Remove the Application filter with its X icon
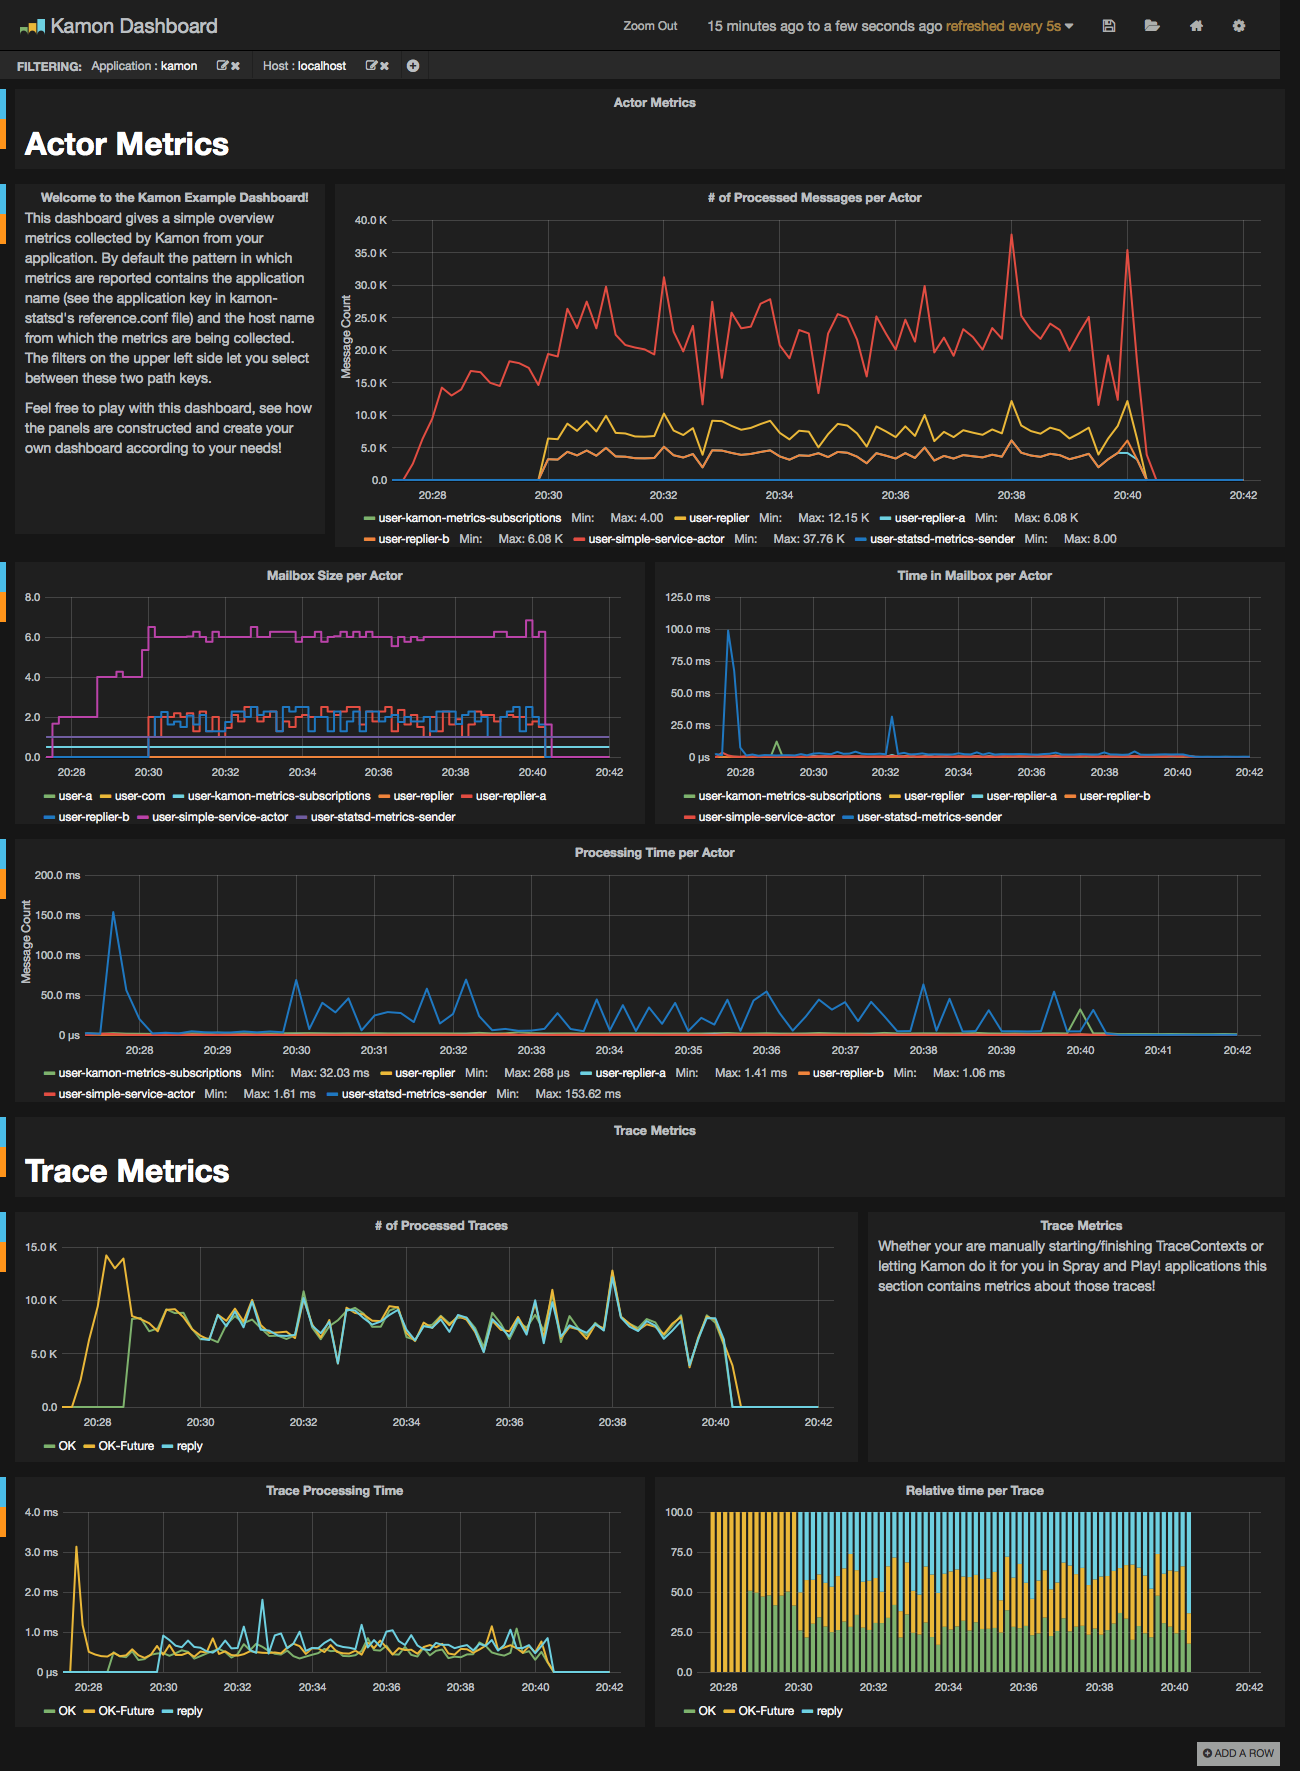 click(235, 66)
